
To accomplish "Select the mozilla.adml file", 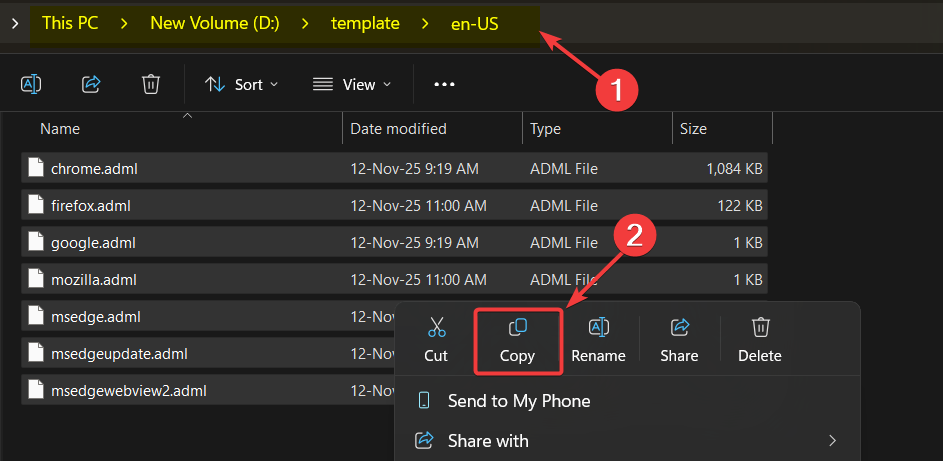I will point(395,279).
